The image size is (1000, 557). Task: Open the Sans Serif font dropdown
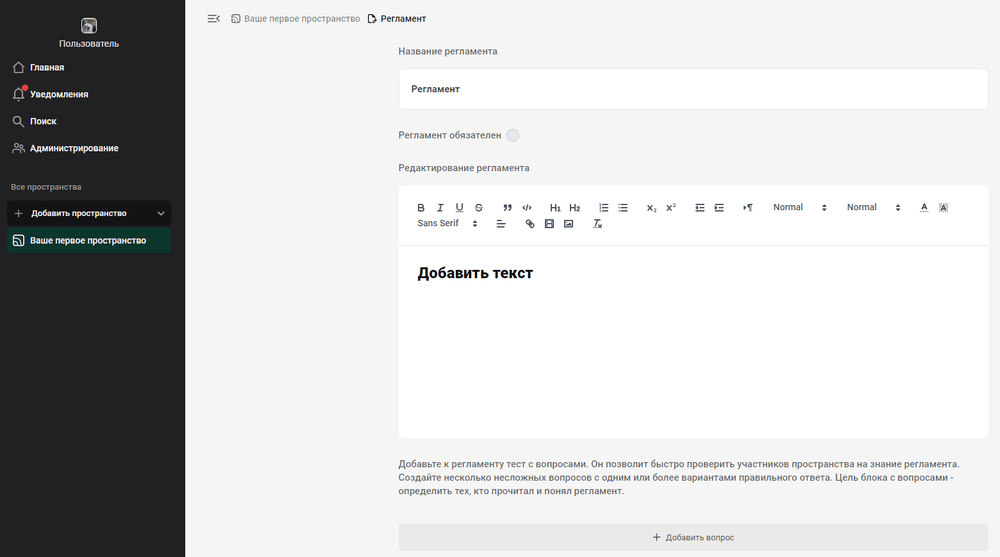click(x=448, y=223)
